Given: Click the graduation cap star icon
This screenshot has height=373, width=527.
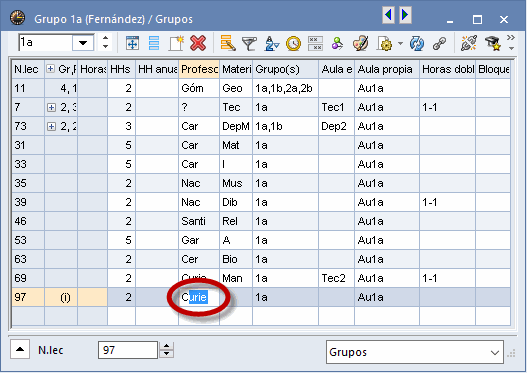Looking at the screenshot, I should coord(493,43).
